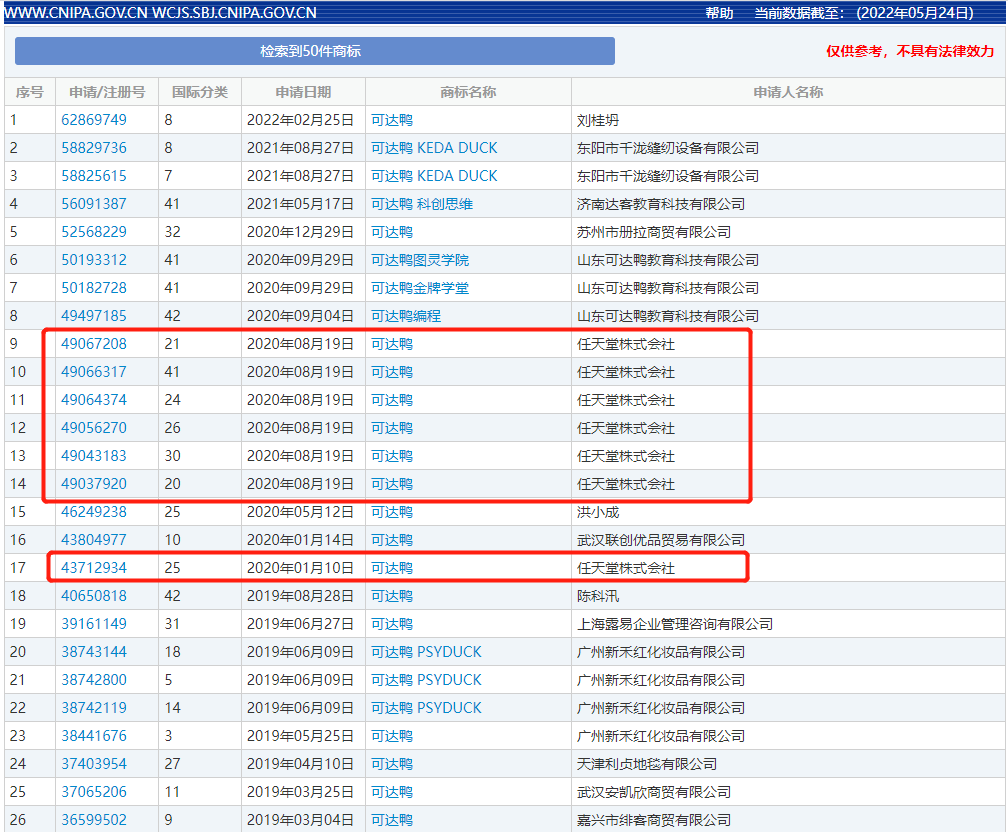Open trademark 可达鸭图灵学院

point(420,260)
